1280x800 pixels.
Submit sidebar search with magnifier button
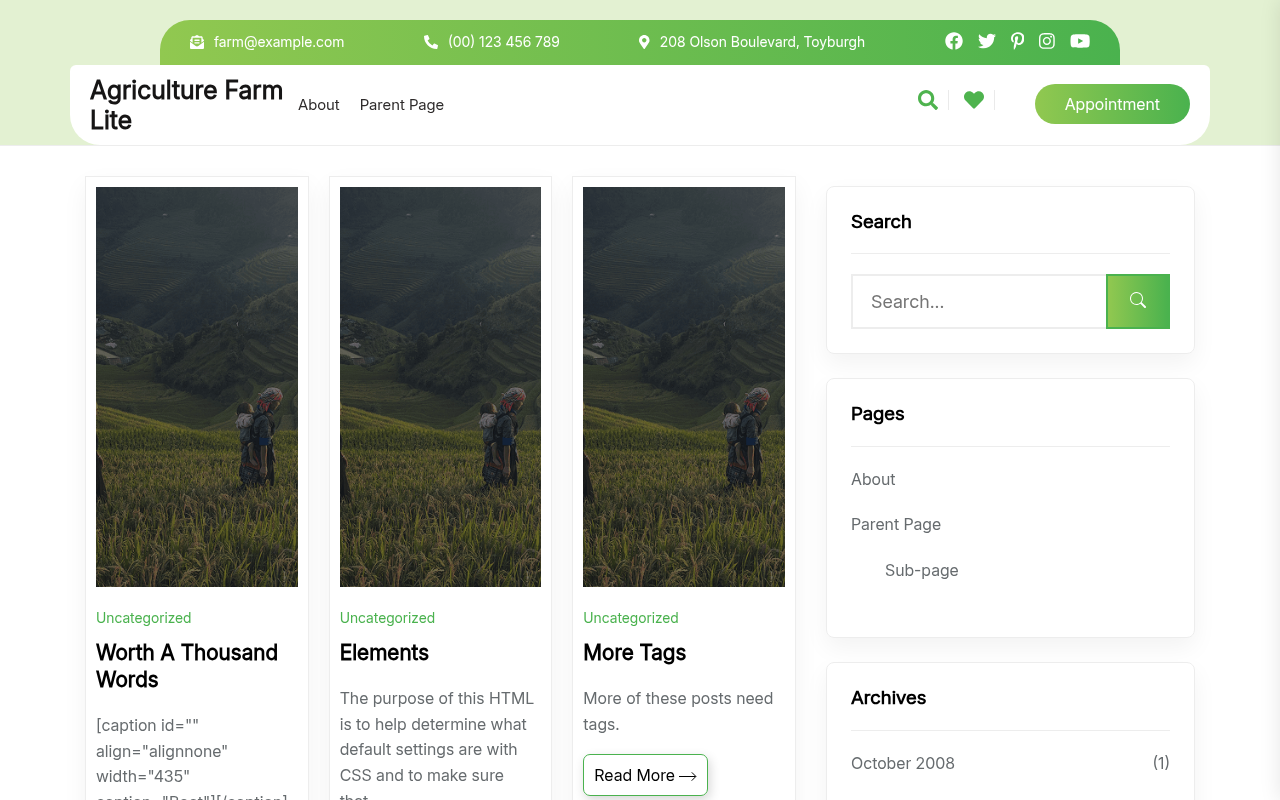coord(1138,301)
